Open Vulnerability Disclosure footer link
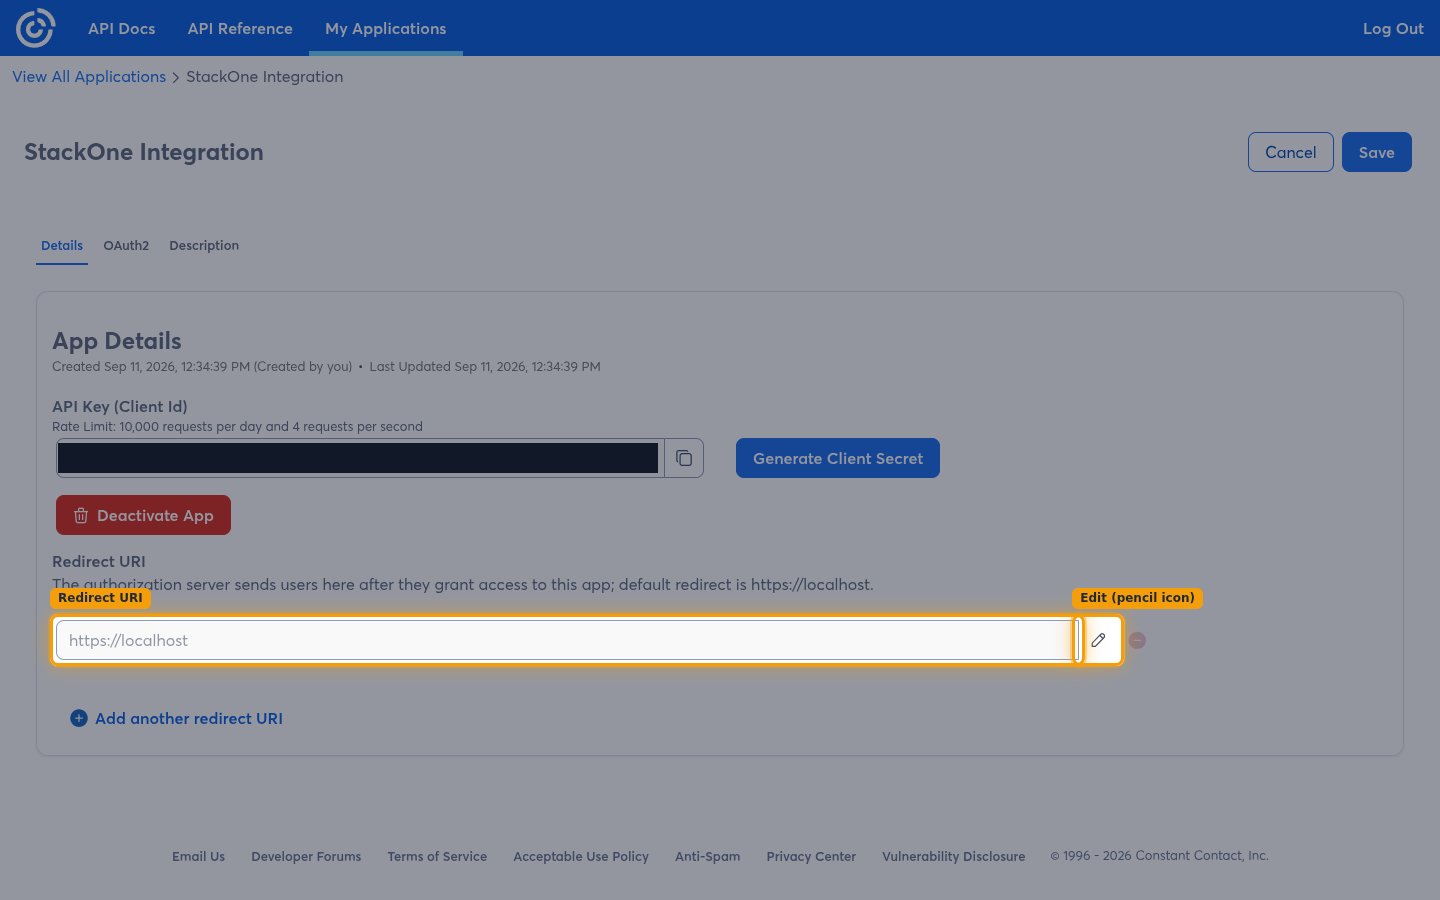This screenshot has height=900, width=1440. click(954, 856)
